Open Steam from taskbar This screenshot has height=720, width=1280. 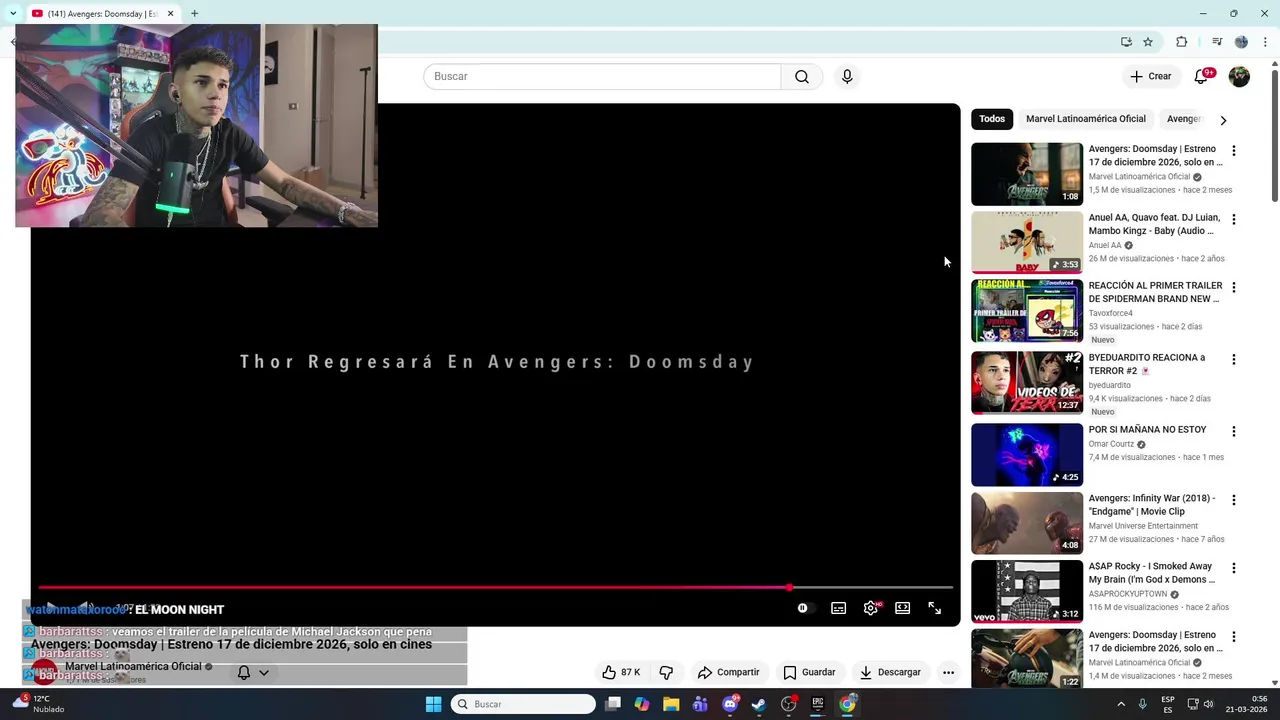759,704
